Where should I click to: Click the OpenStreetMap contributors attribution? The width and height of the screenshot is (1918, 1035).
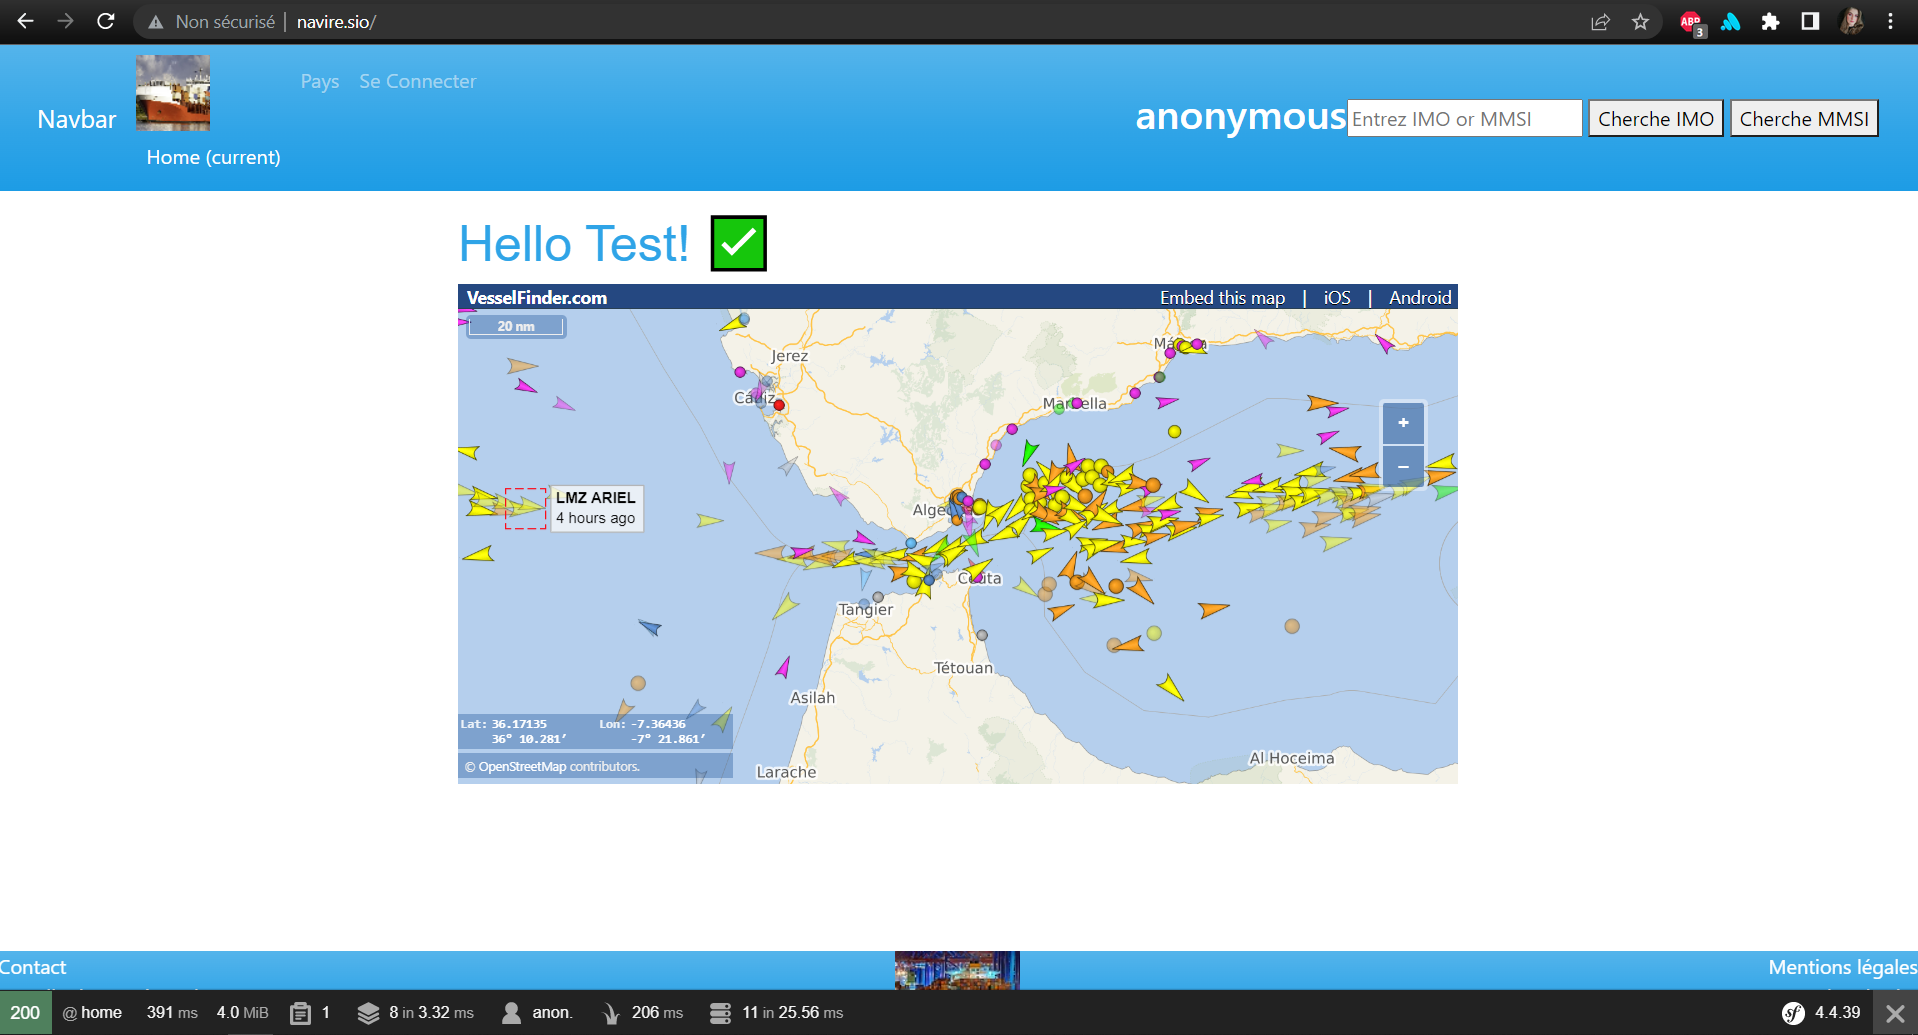pos(552,767)
